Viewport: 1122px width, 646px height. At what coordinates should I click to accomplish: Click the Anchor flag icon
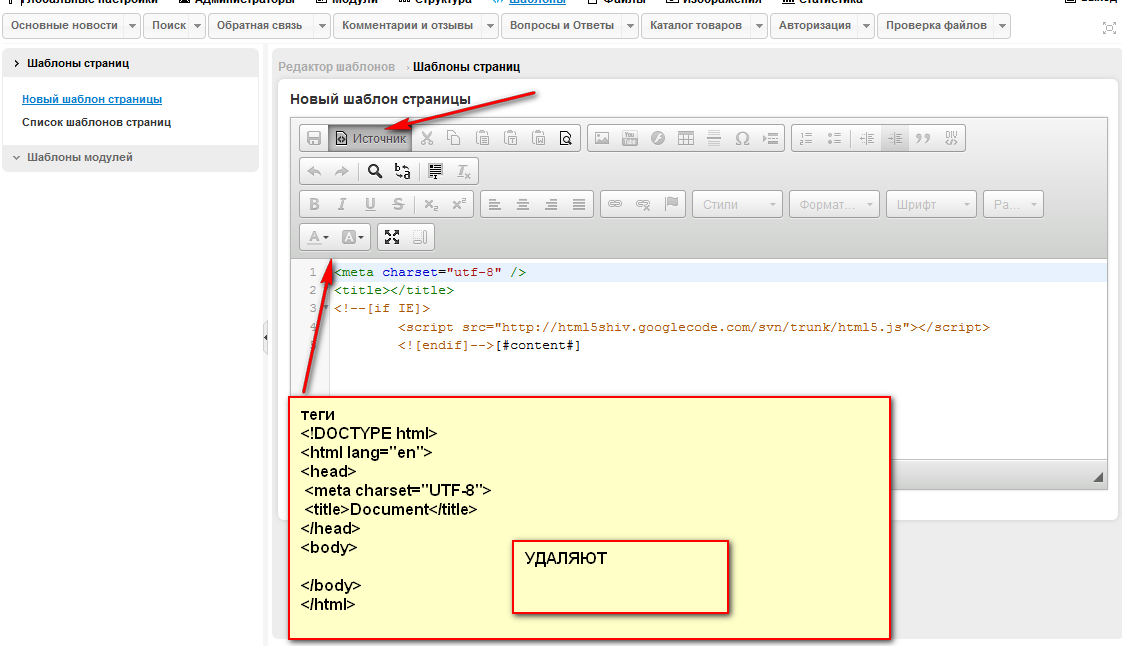[671, 204]
